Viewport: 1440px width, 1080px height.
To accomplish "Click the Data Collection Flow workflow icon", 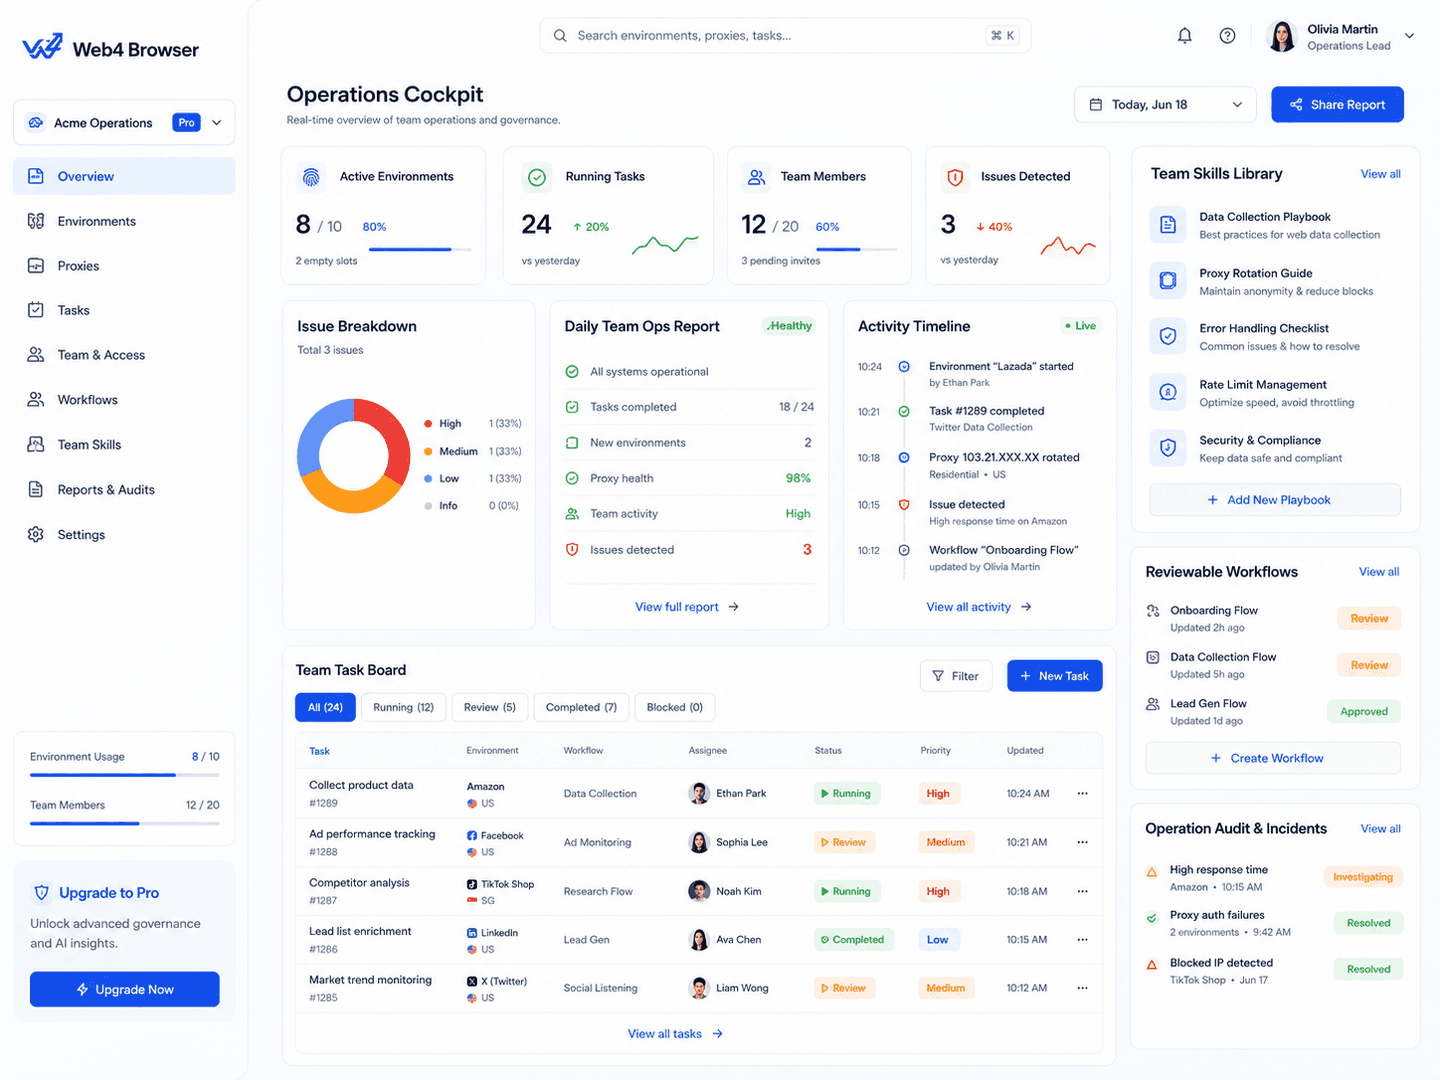I will (x=1153, y=657).
